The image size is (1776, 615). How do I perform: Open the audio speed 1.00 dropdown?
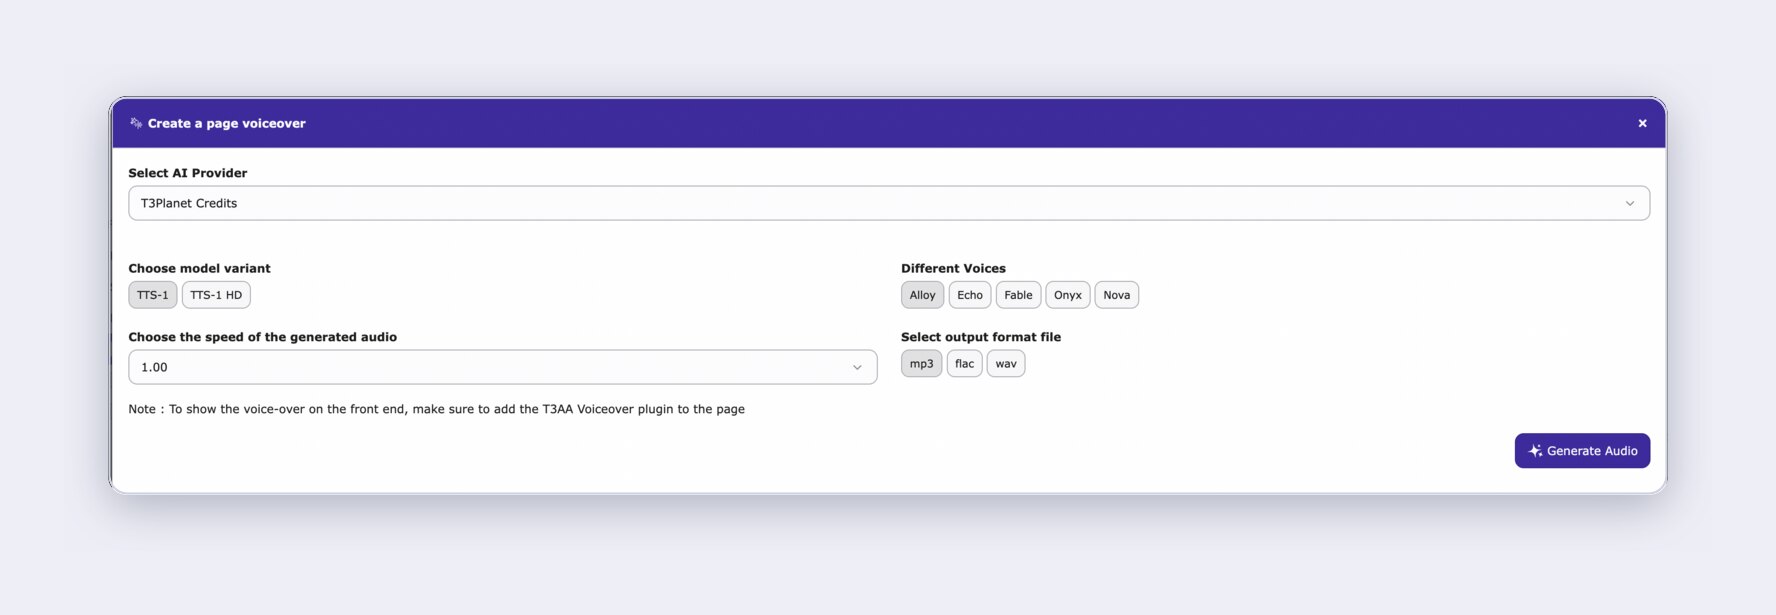[x=502, y=367]
